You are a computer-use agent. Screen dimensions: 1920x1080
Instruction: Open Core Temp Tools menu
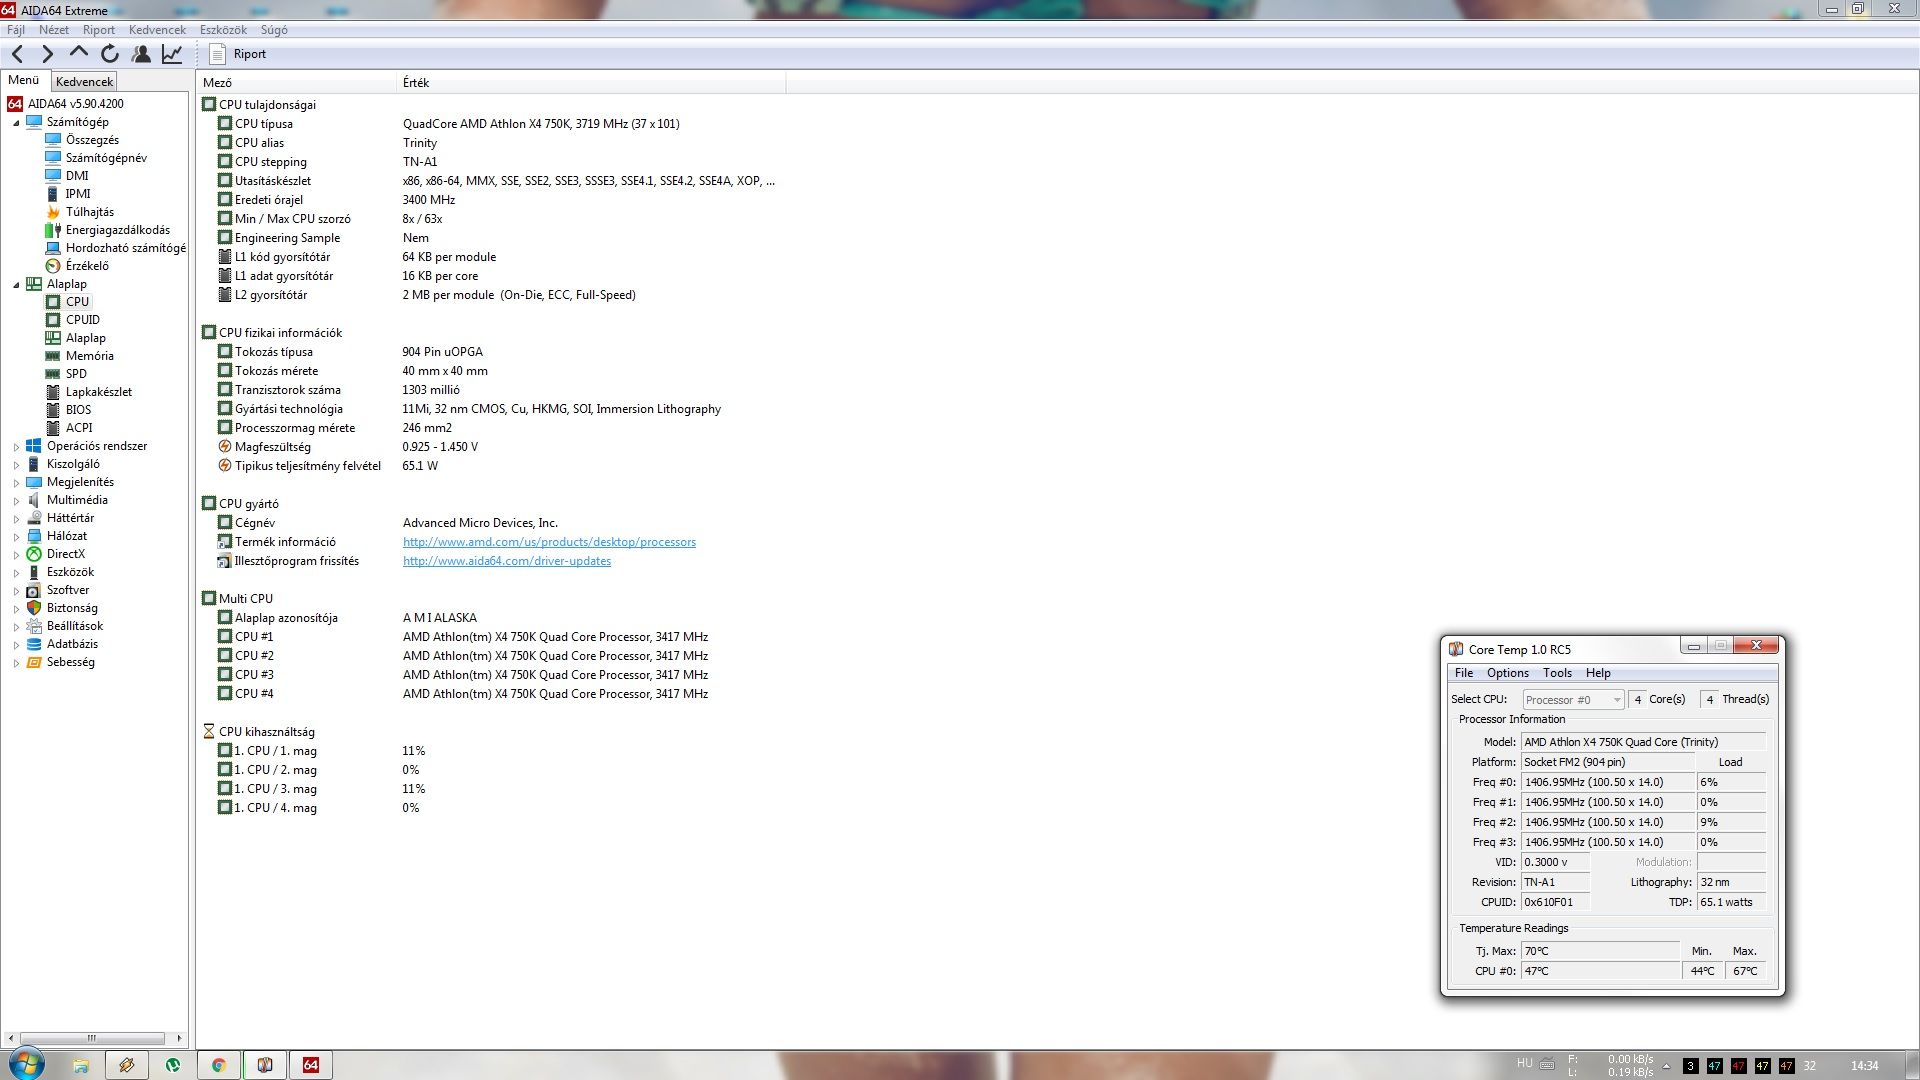click(x=1557, y=673)
